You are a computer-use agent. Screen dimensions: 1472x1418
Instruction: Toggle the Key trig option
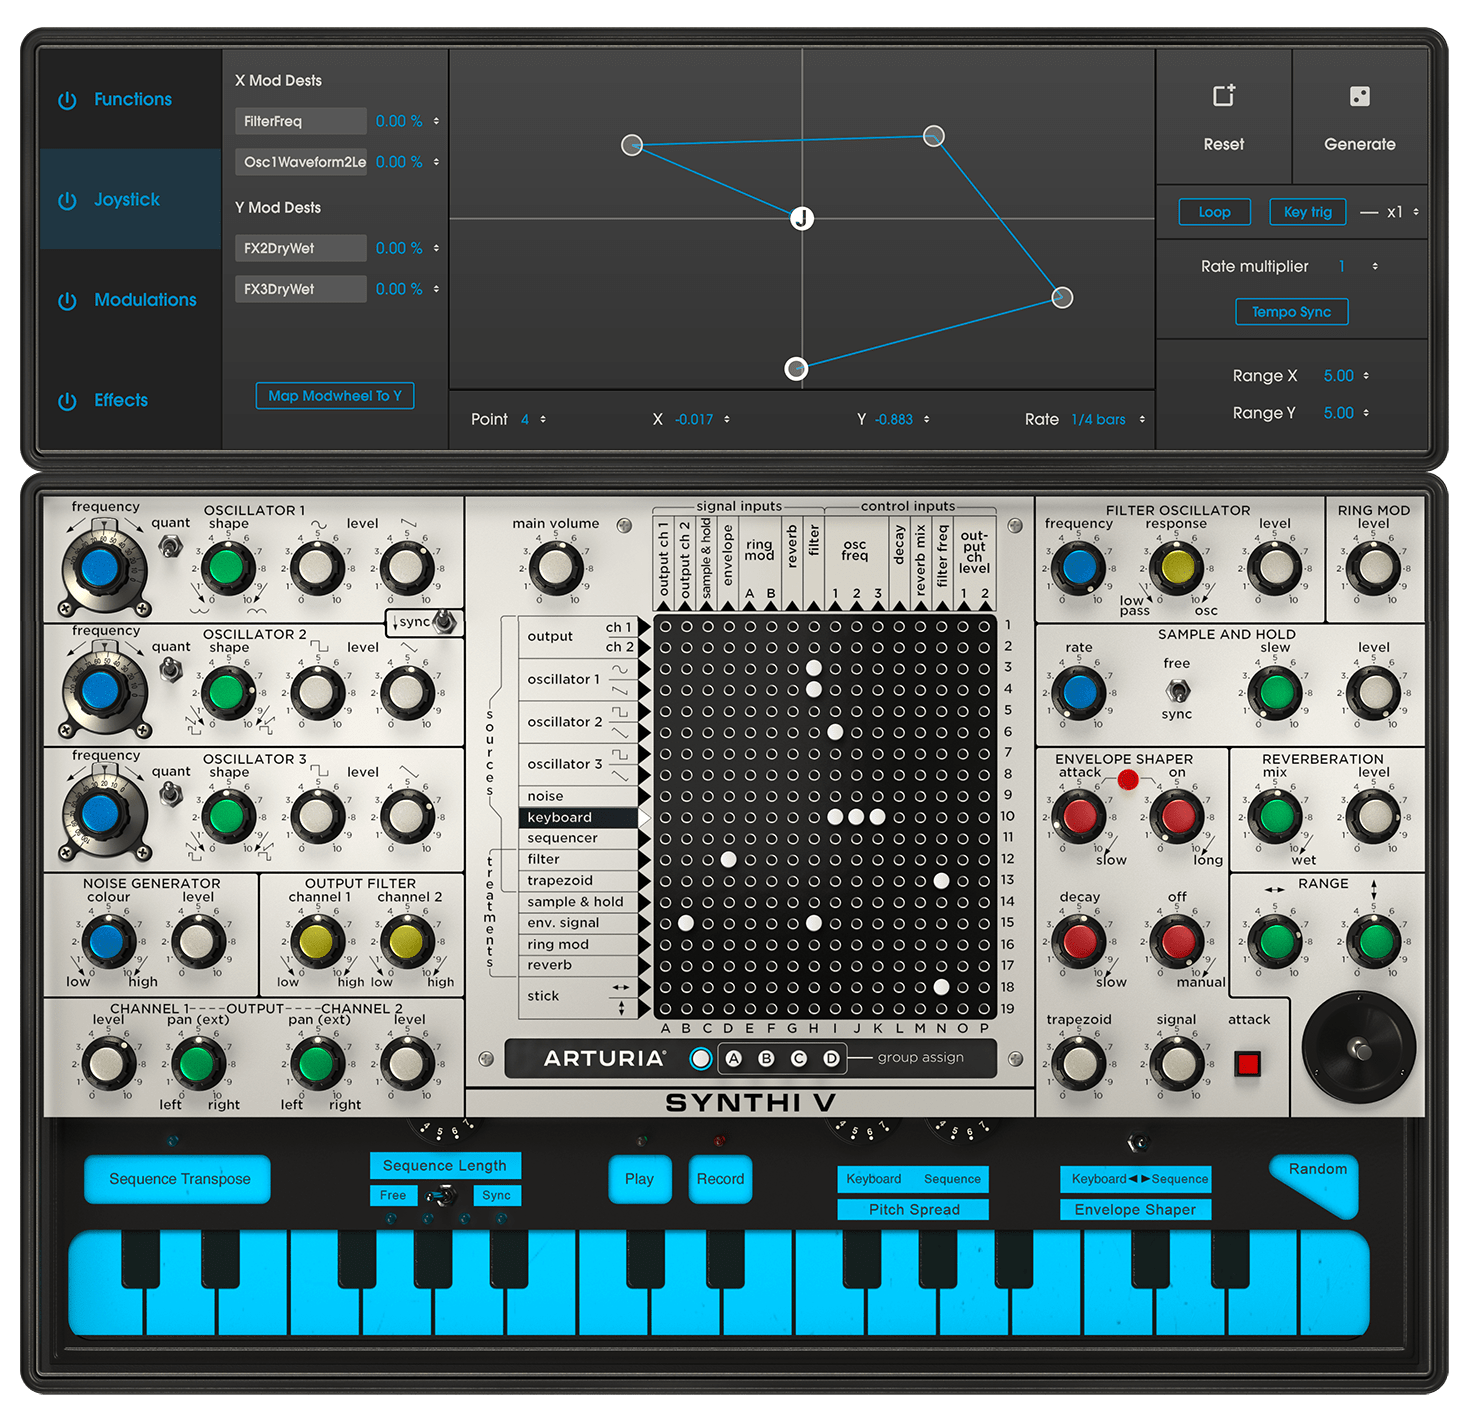[1307, 212]
